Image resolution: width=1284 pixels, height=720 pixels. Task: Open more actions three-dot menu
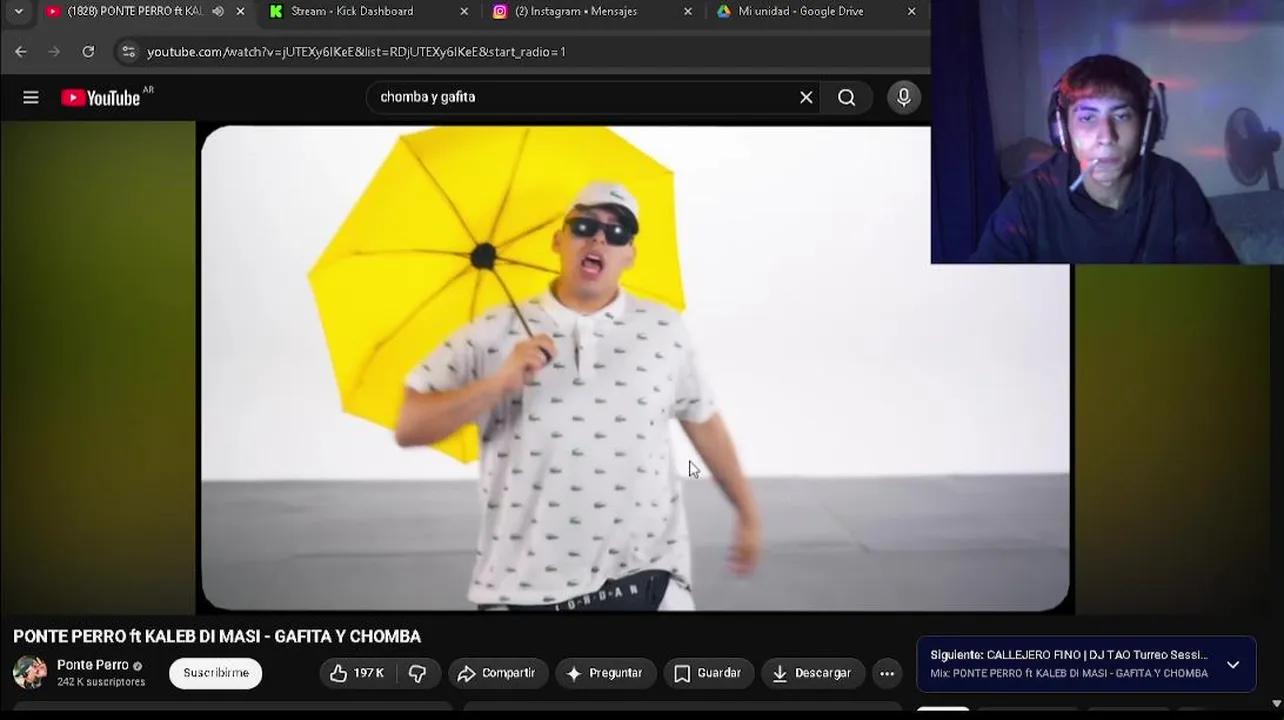[887, 673]
